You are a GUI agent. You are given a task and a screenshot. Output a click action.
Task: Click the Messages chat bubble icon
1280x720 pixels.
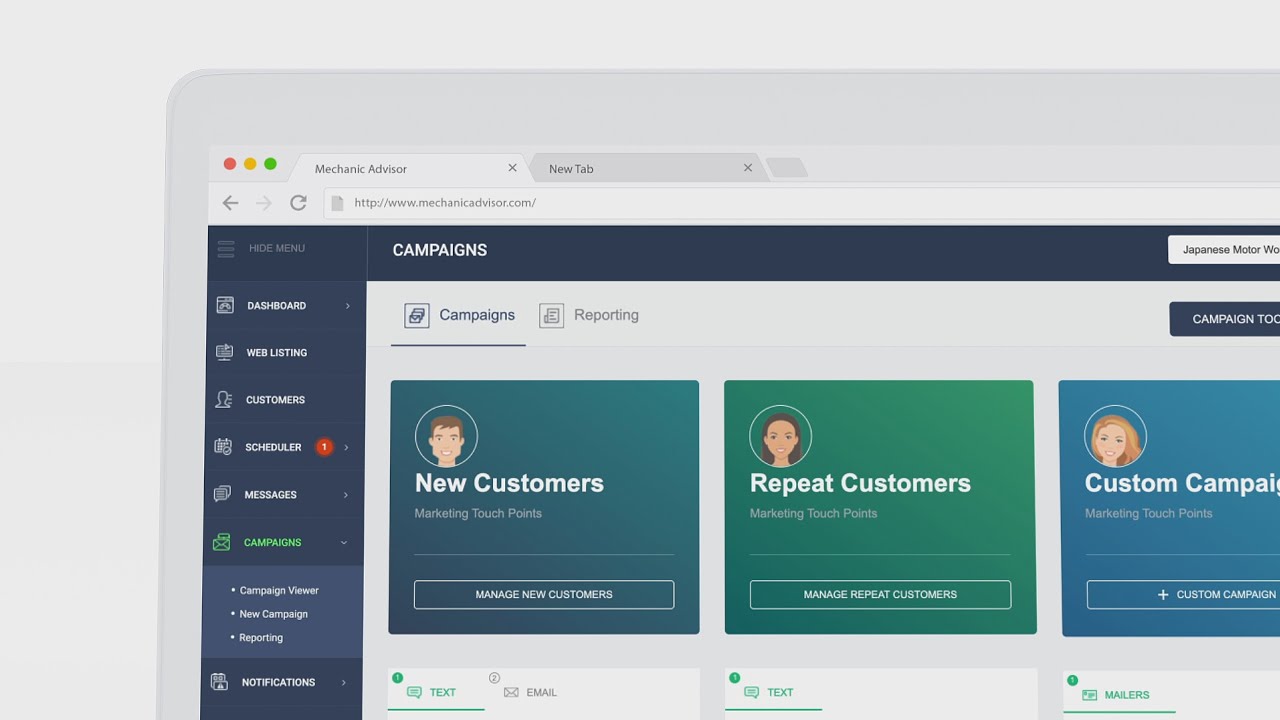222,494
